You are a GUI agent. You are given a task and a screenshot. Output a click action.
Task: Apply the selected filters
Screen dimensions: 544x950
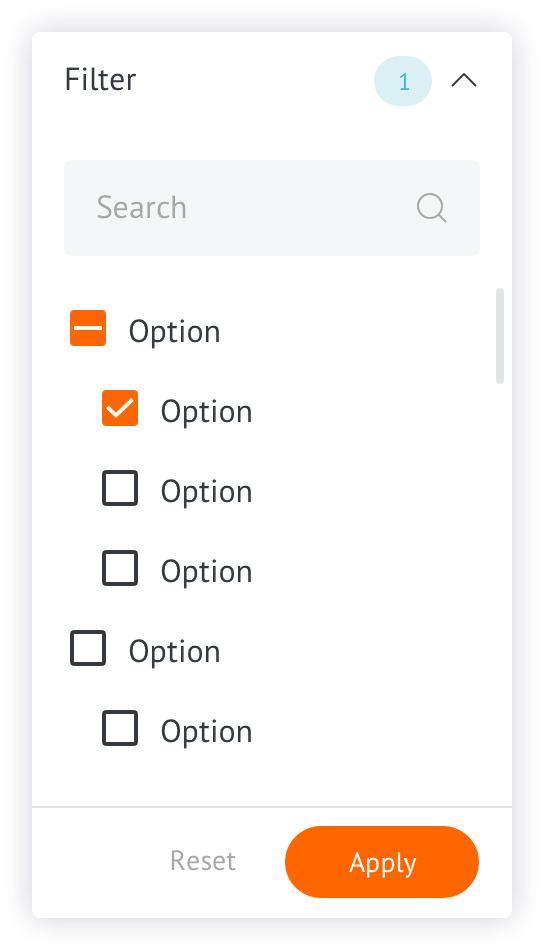[x=382, y=862]
